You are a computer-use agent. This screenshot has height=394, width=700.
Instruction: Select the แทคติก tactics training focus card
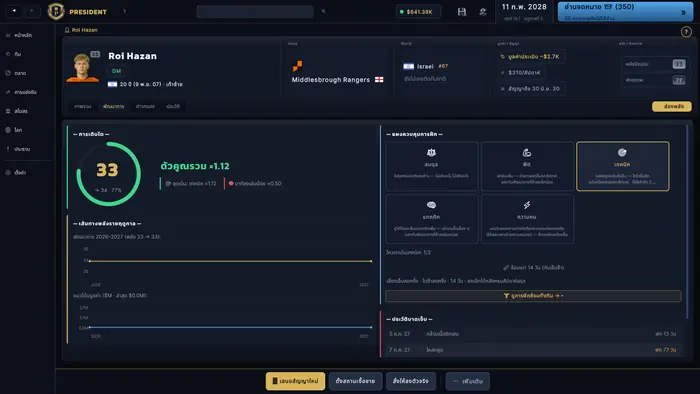[x=432, y=219]
